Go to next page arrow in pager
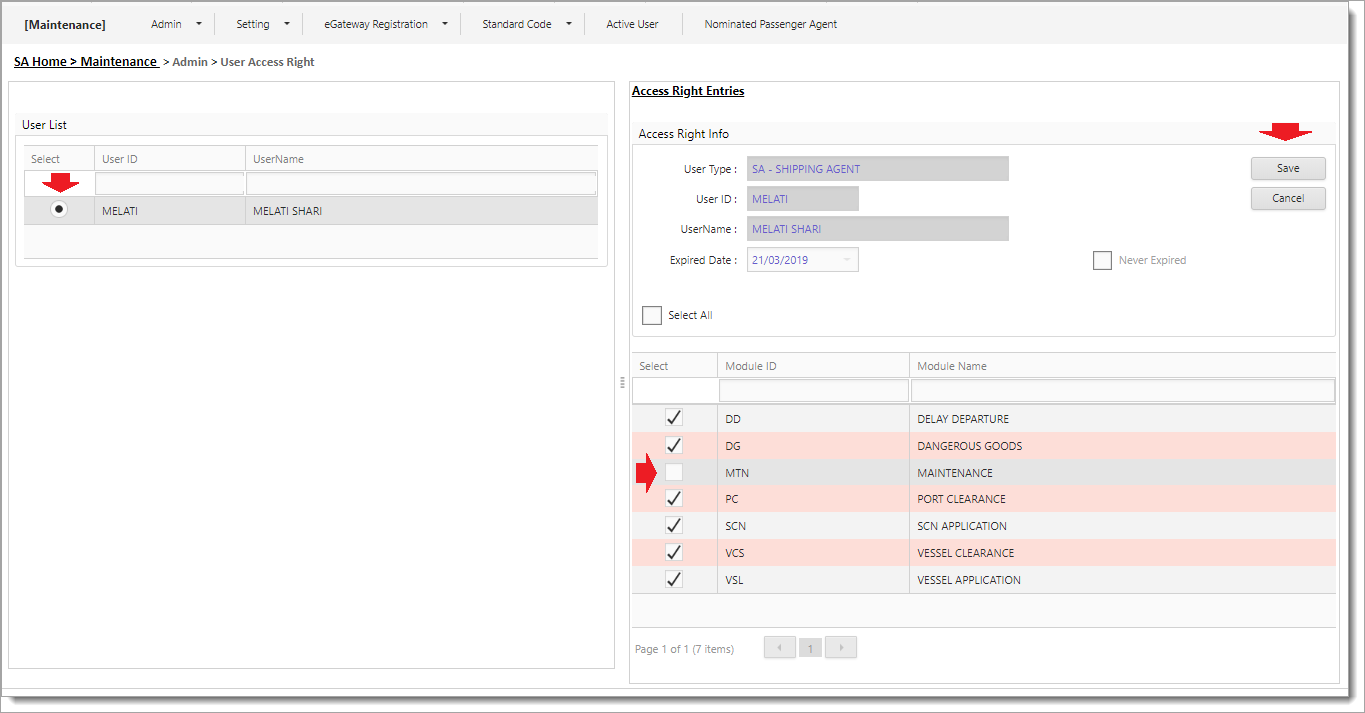Screen dimensions: 1365x713 click(x=841, y=648)
